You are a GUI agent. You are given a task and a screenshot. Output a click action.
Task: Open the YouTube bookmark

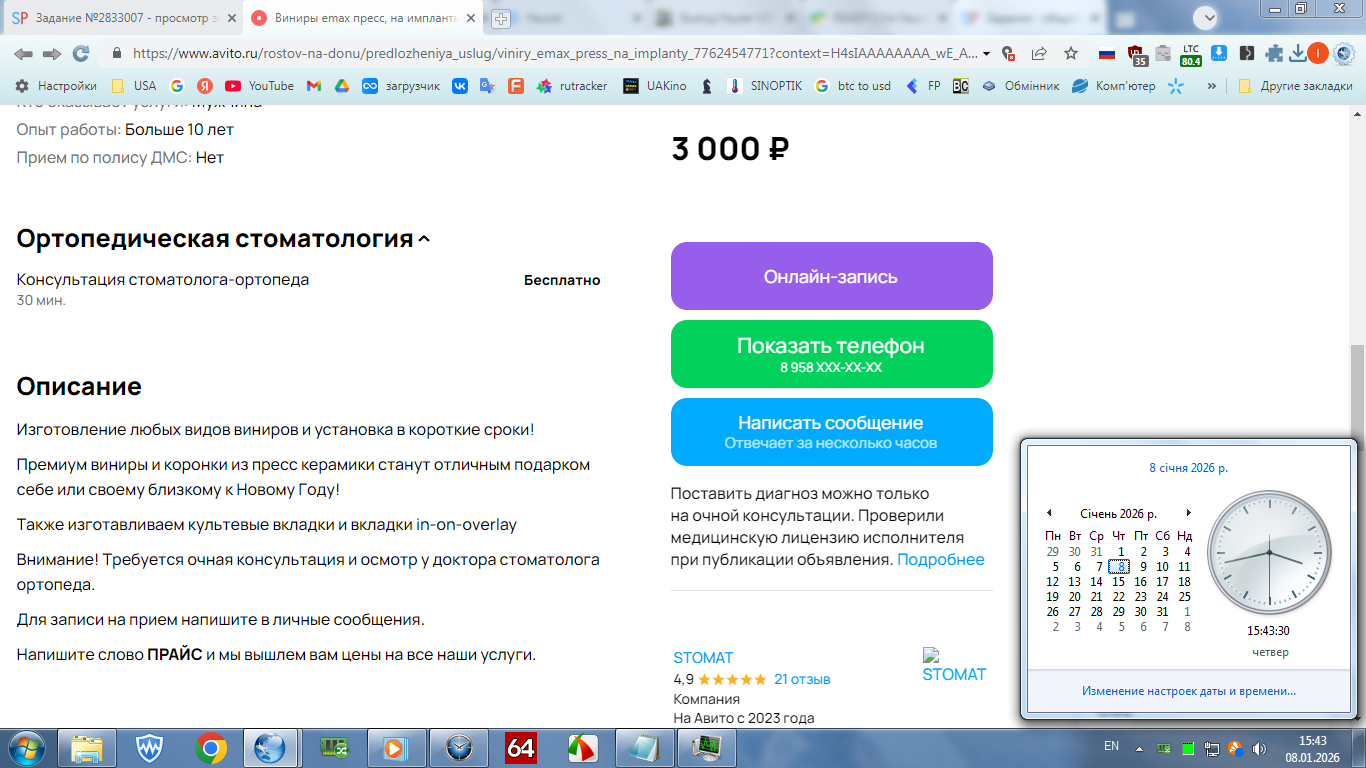tap(259, 86)
